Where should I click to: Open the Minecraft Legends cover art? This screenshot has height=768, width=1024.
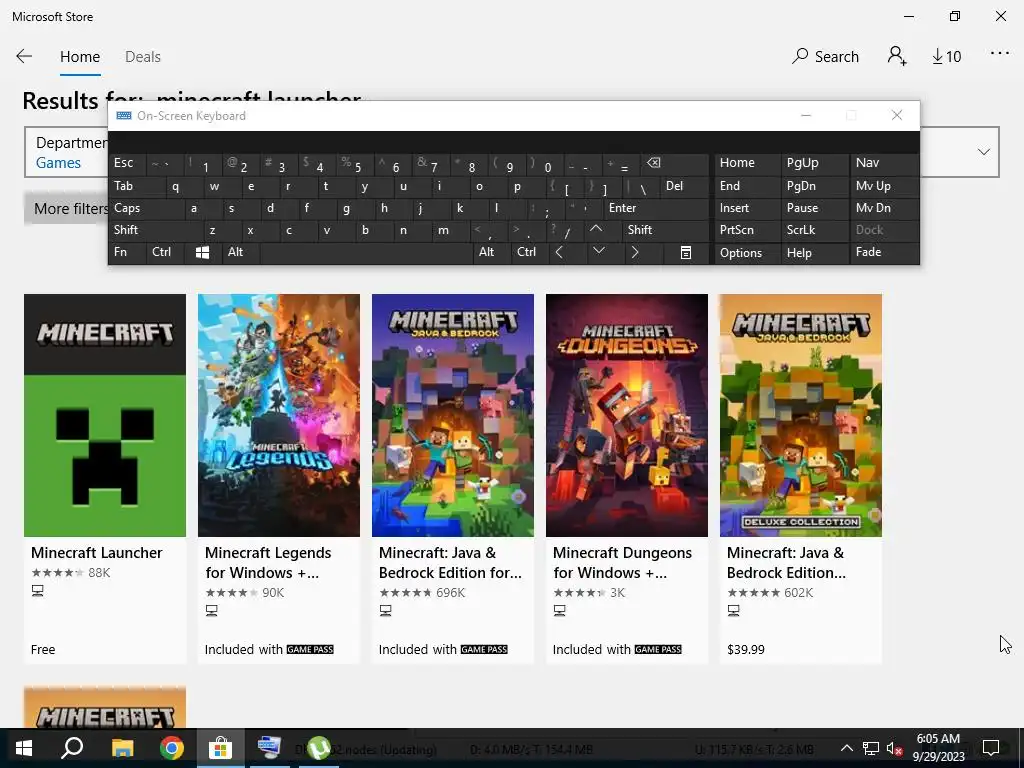[x=279, y=415]
